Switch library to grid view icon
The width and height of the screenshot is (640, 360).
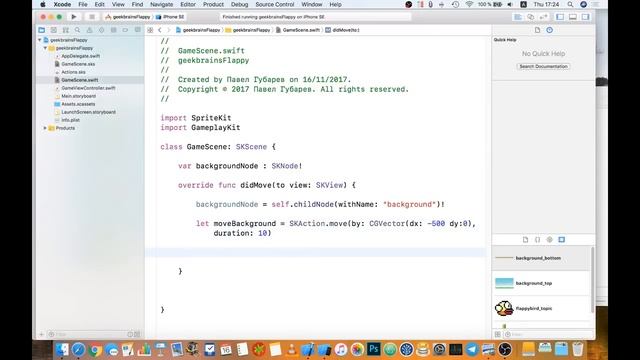coord(498,334)
